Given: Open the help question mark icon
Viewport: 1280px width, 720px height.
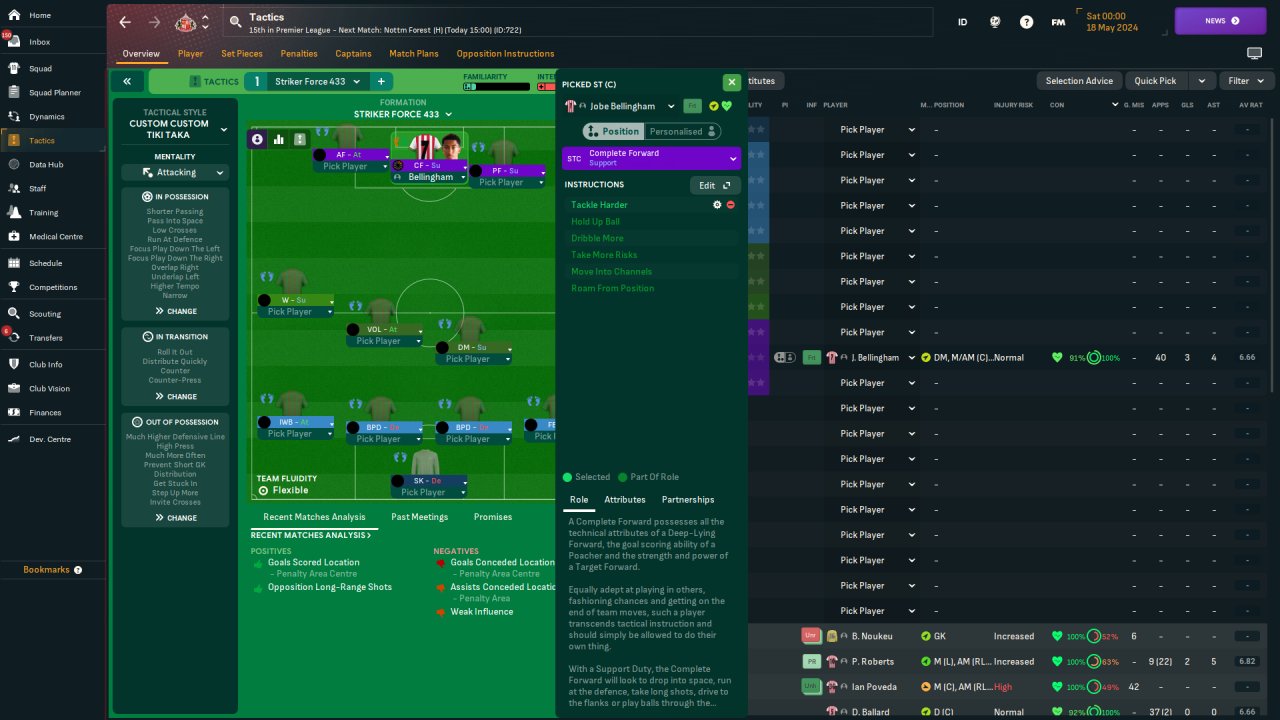Looking at the screenshot, I should pyautogui.click(x=1026, y=22).
